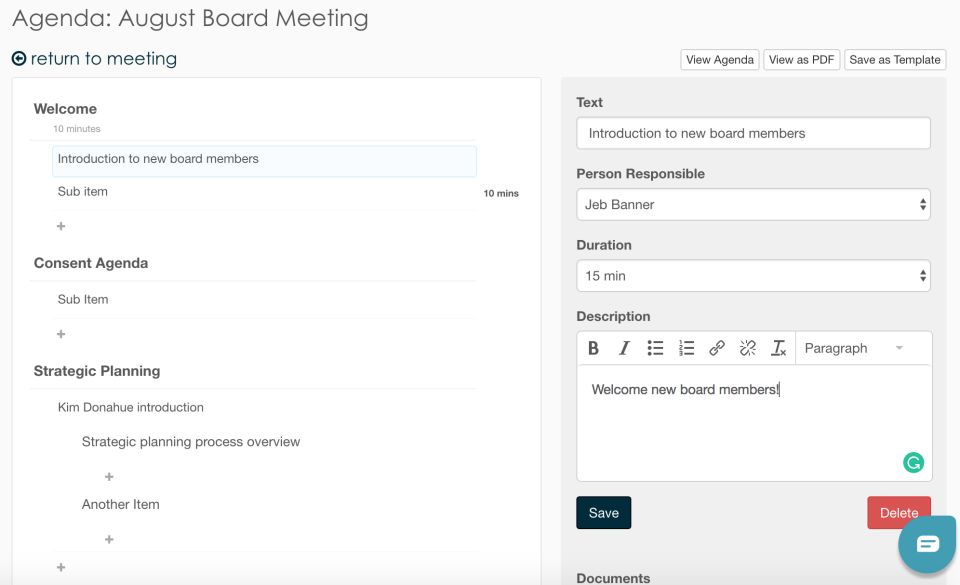Apply italic formatting in the description editor
Viewport: 960px width, 585px height.
(x=623, y=348)
